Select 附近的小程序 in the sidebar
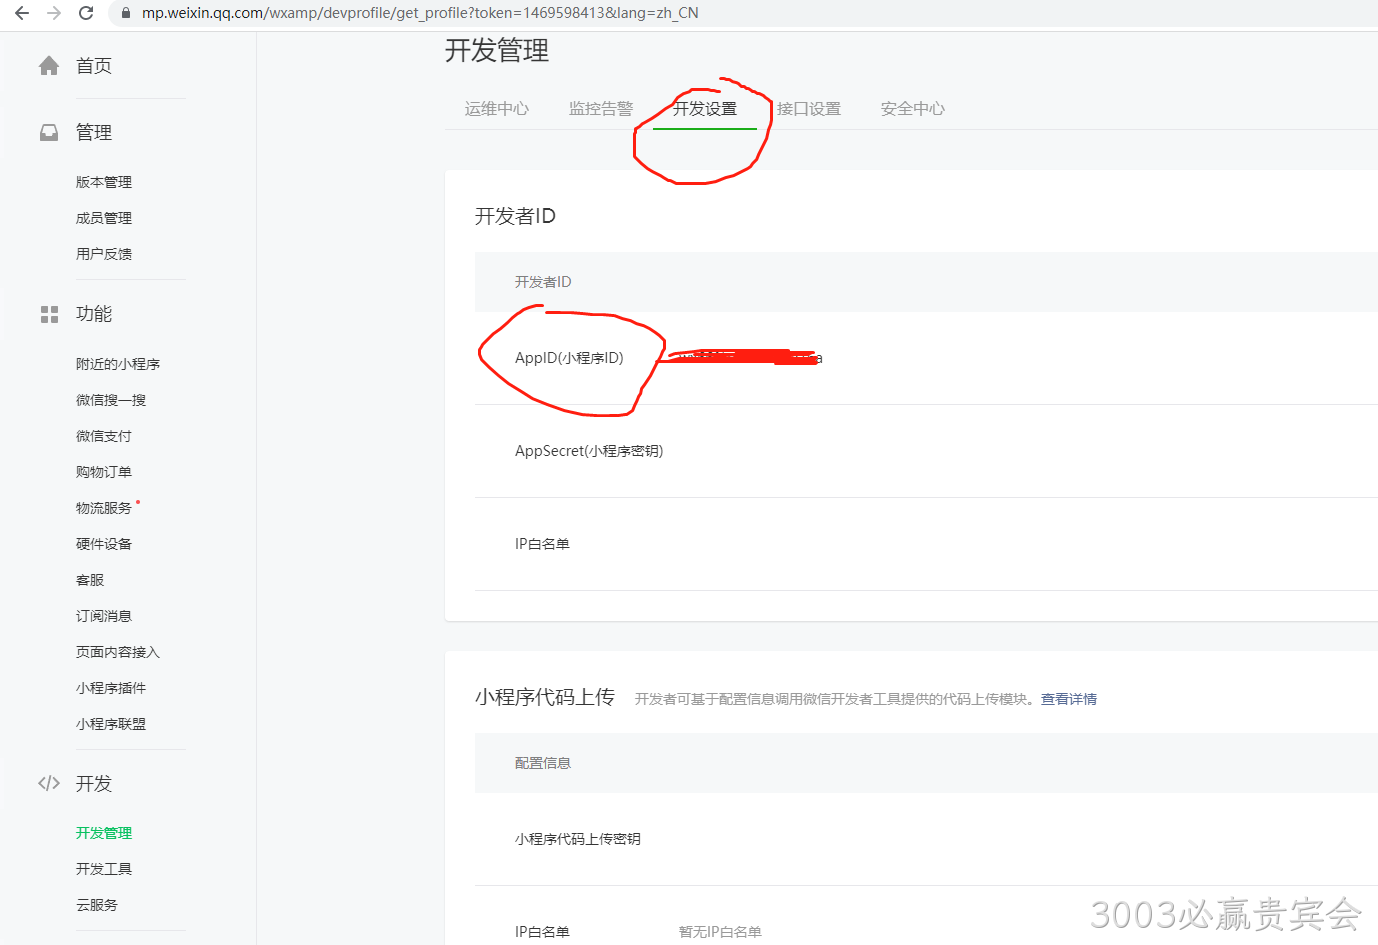 point(118,364)
